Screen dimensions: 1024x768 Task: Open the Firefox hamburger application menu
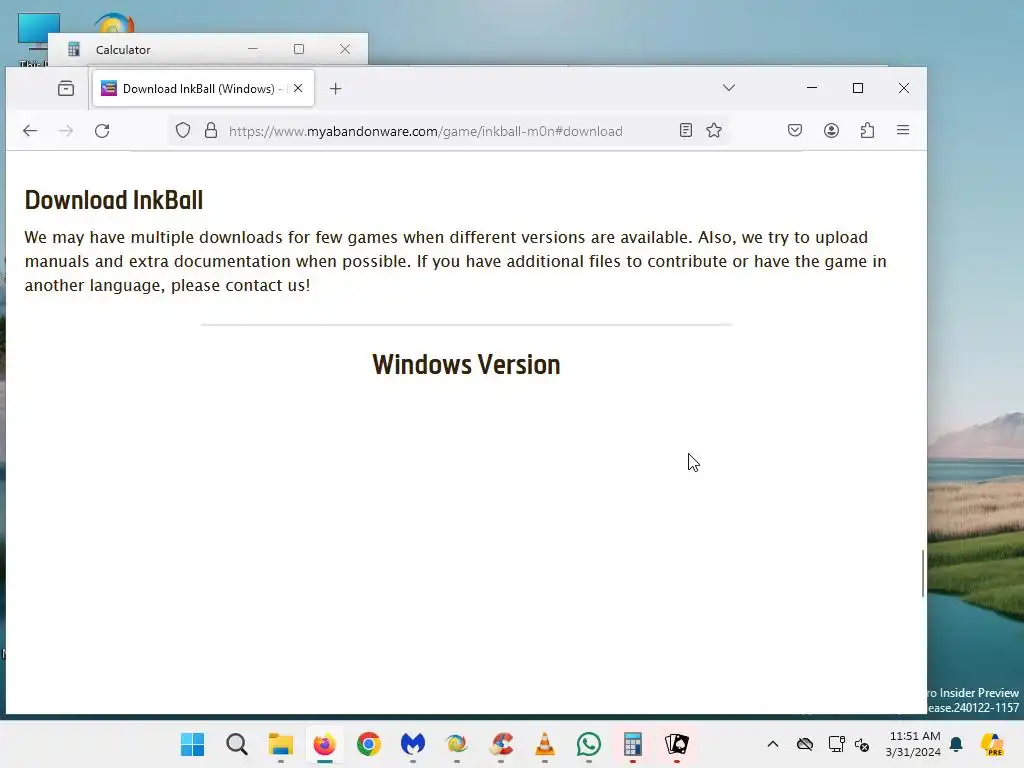(903, 131)
